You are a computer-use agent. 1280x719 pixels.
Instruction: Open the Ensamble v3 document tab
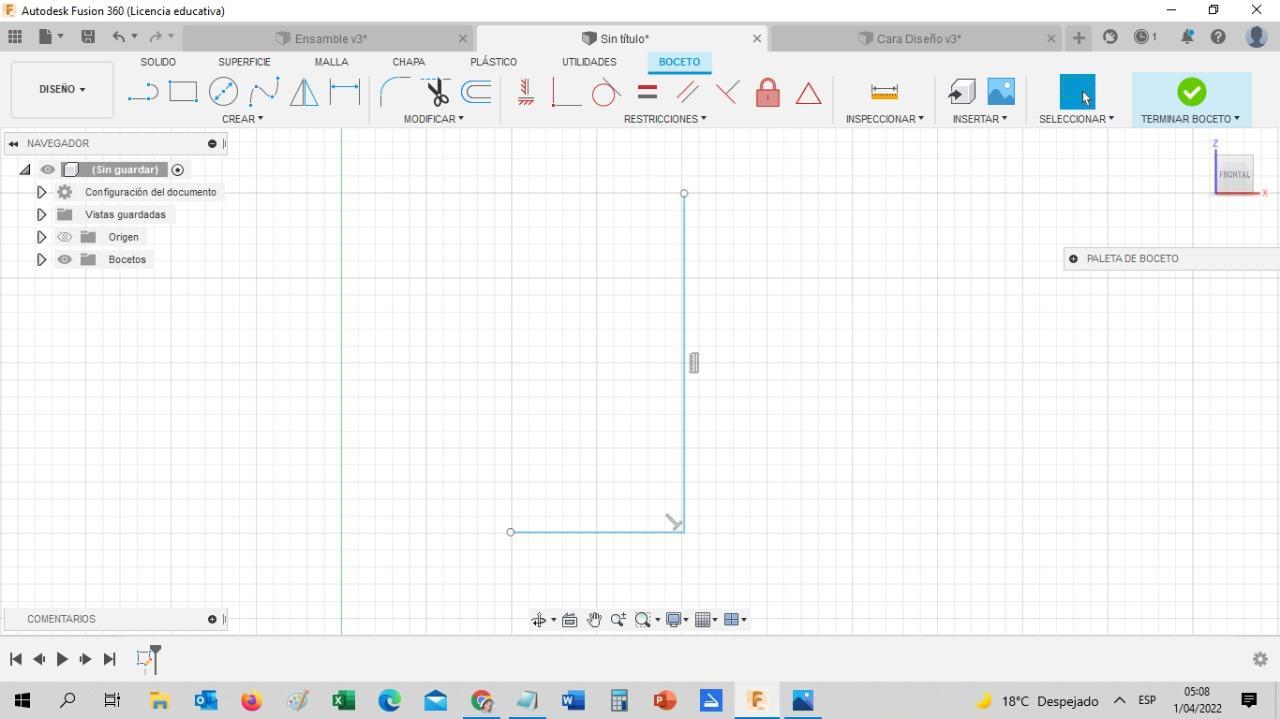coord(331,39)
